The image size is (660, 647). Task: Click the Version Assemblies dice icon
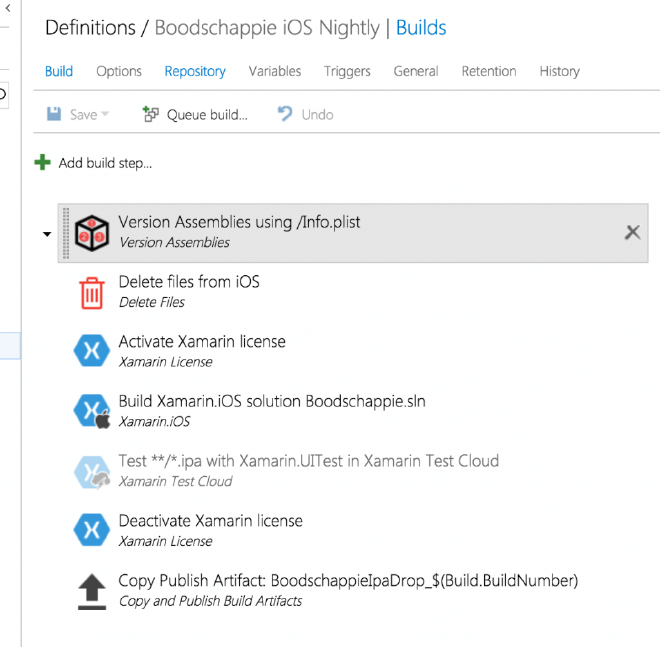(x=92, y=233)
